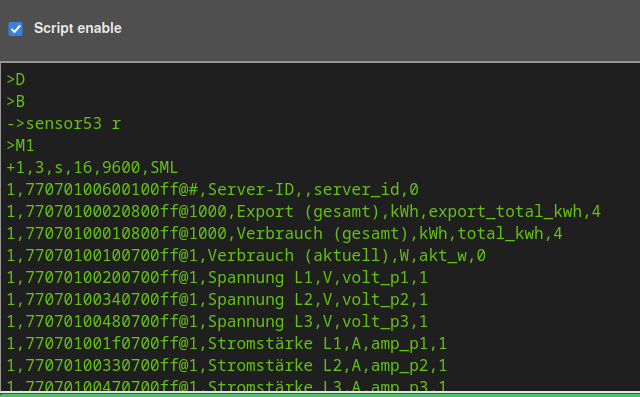Image resolution: width=640 pixels, height=397 pixels.
Task: Click the 'Export (gesamt)' script line
Action: 304,212
